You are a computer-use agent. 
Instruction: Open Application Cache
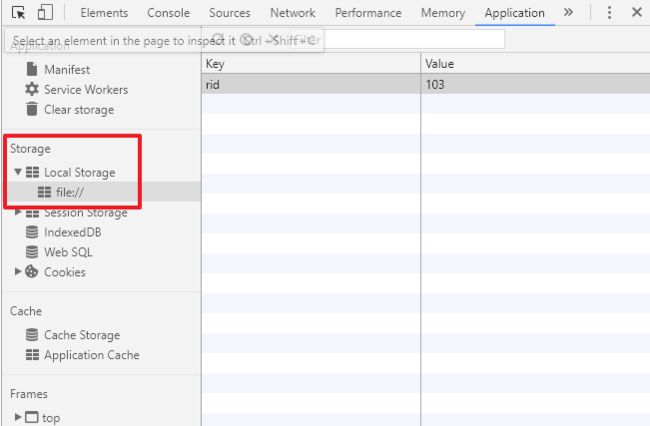pos(92,355)
